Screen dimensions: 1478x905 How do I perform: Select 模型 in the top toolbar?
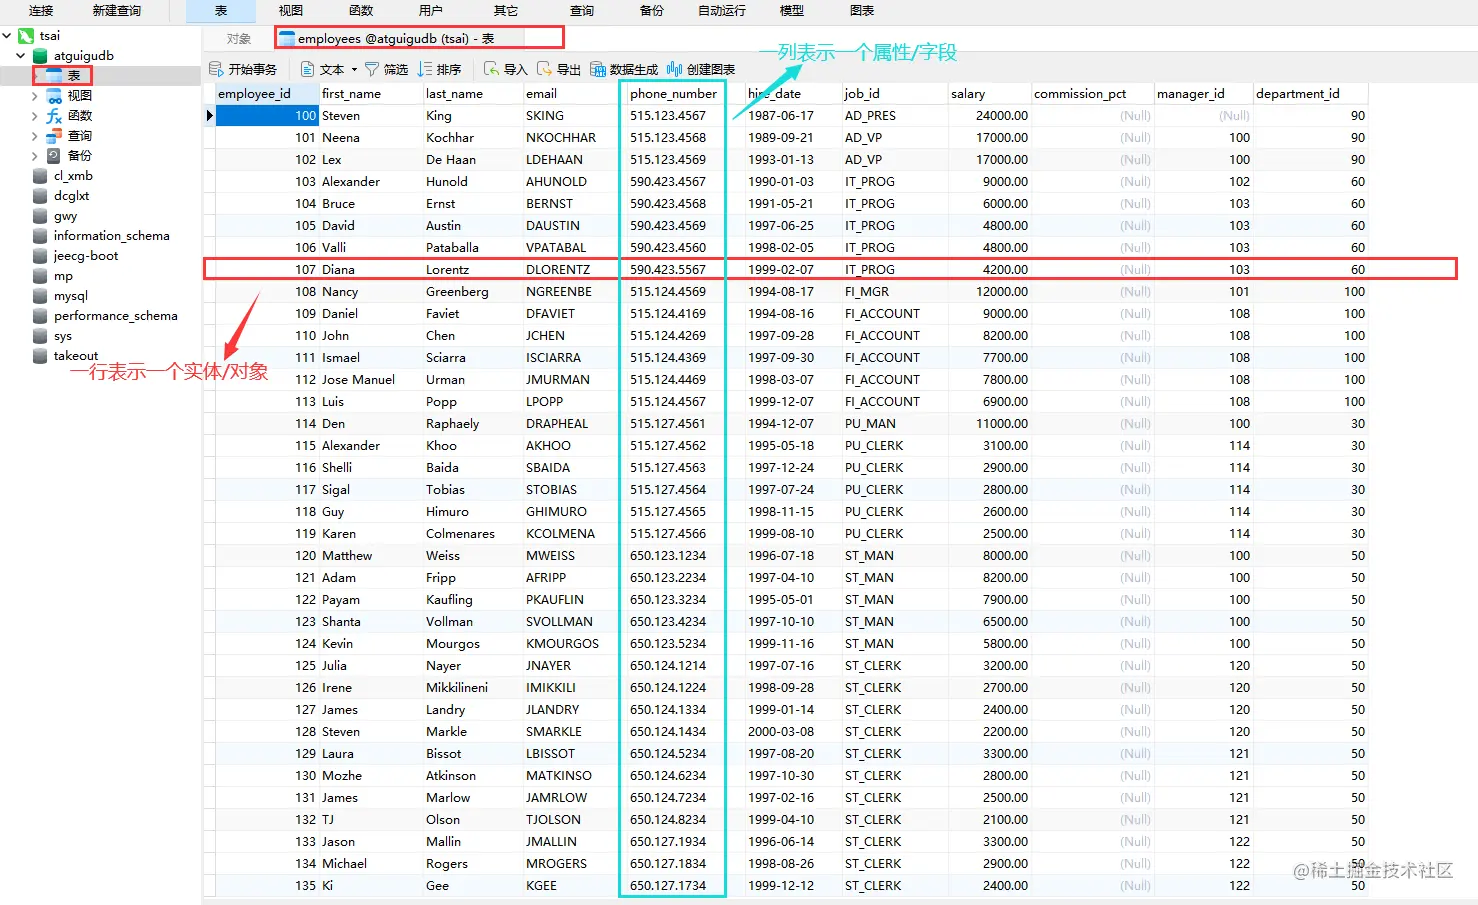[x=792, y=11]
